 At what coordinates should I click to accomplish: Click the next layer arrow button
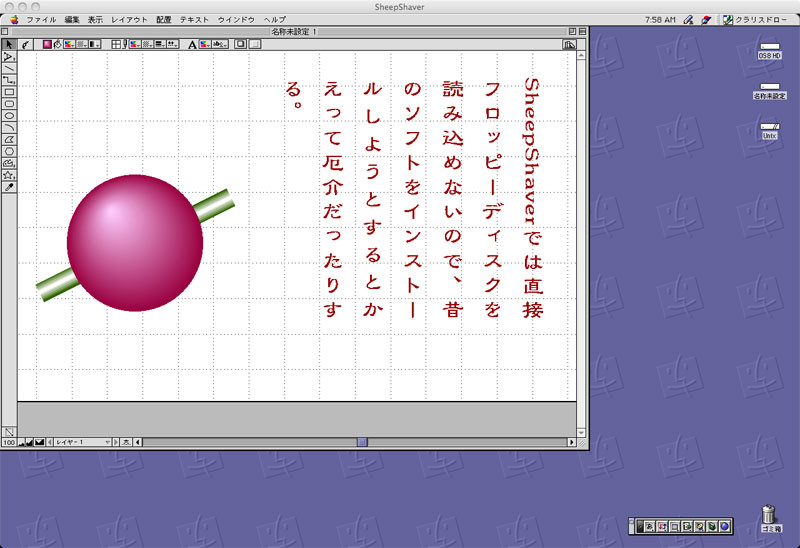click(115, 442)
